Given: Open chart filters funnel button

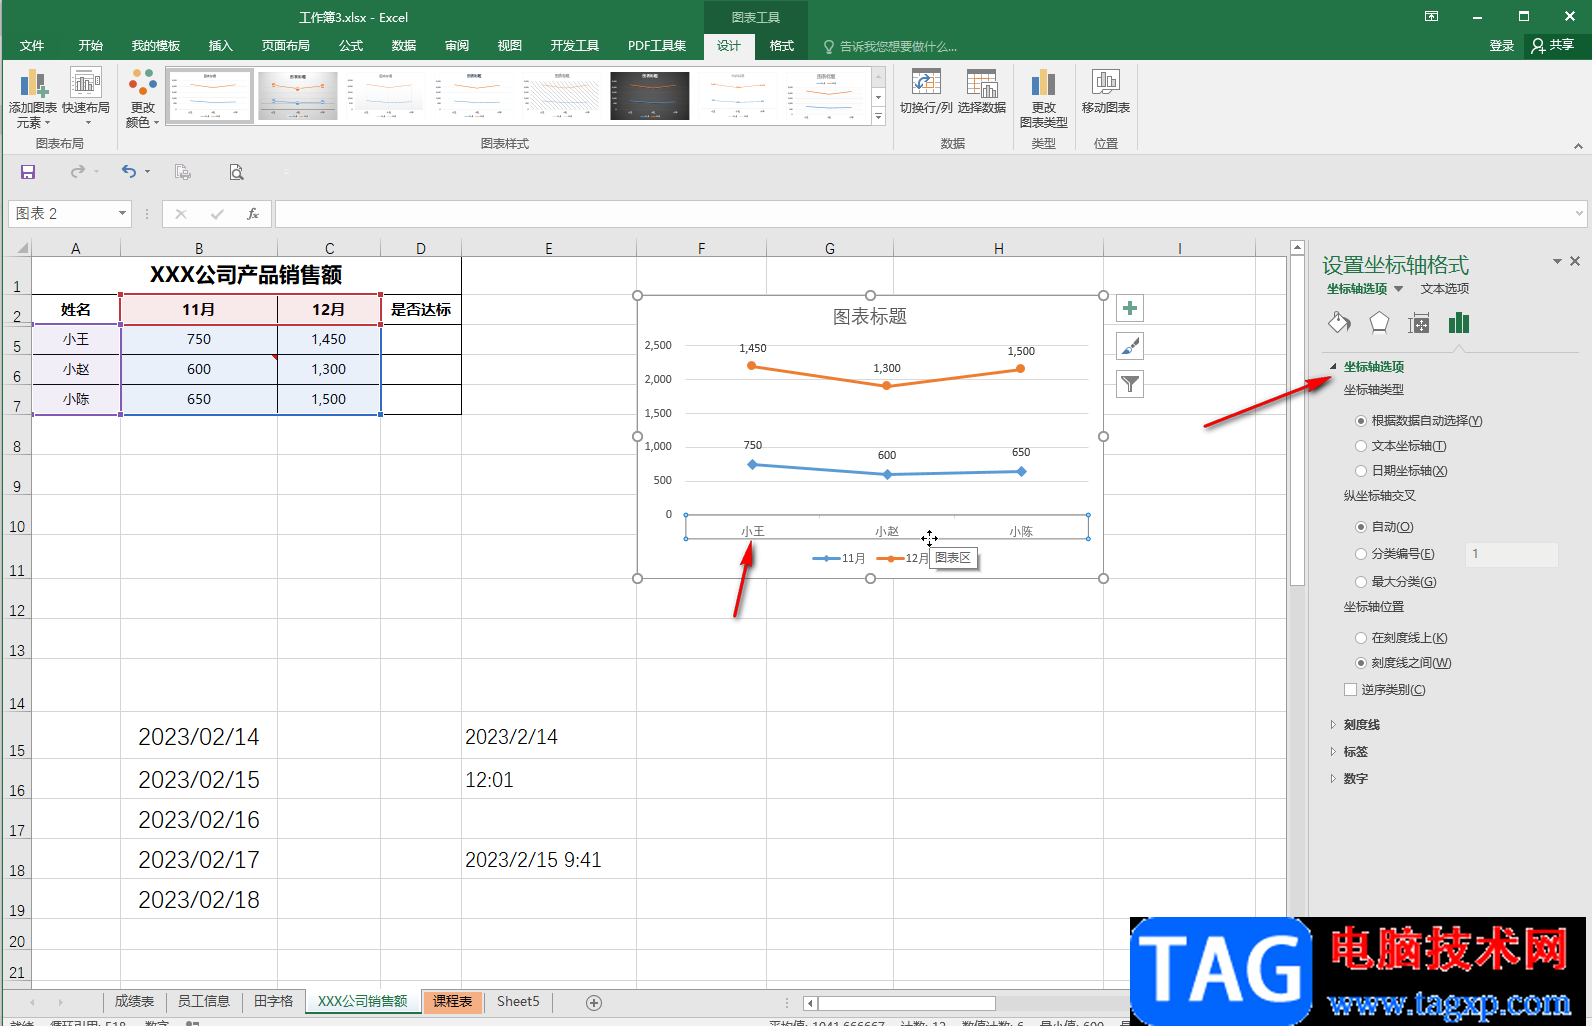Looking at the screenshot, I should coord(1130,384).
